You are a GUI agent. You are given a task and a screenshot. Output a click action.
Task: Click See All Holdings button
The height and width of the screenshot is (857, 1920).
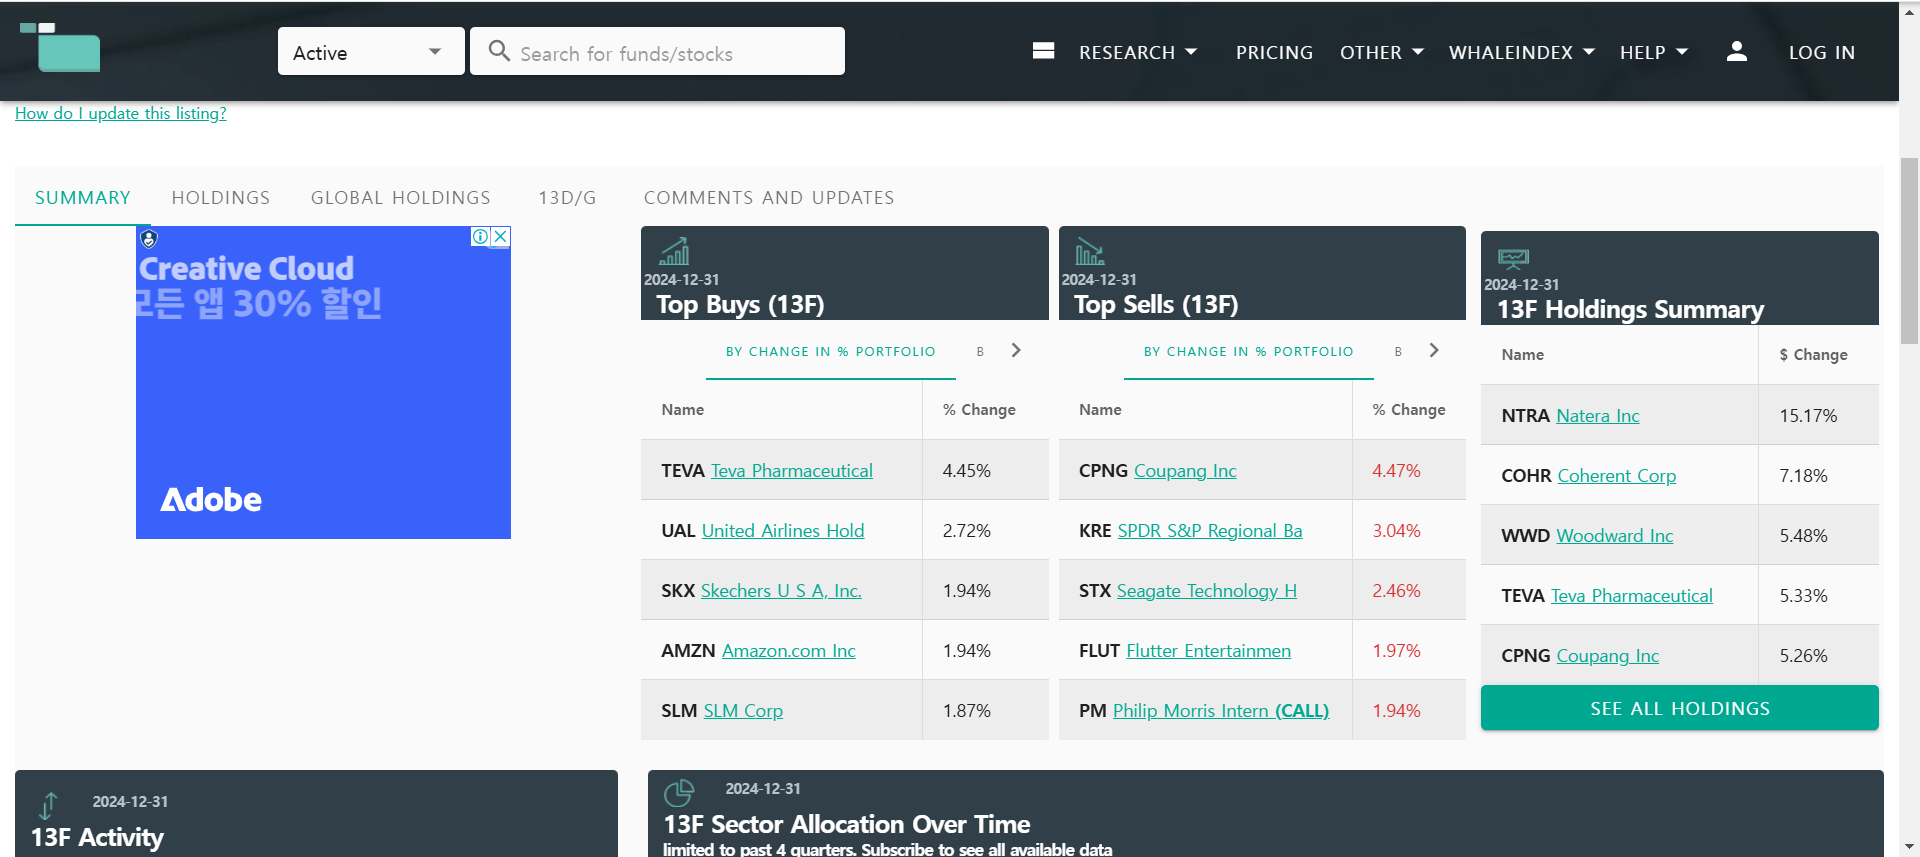point(1680,708)
